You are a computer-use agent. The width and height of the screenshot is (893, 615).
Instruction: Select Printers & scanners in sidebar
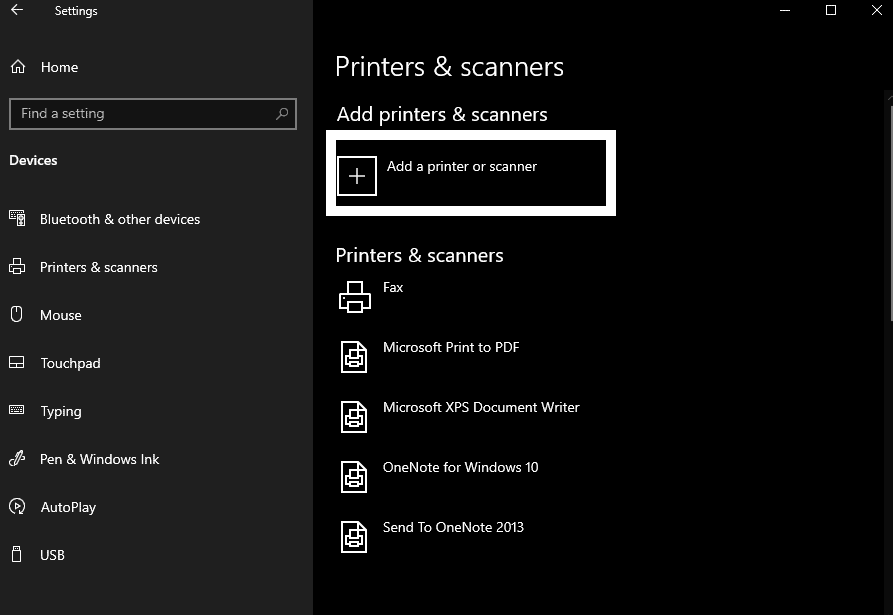click(x=99, y=267)
